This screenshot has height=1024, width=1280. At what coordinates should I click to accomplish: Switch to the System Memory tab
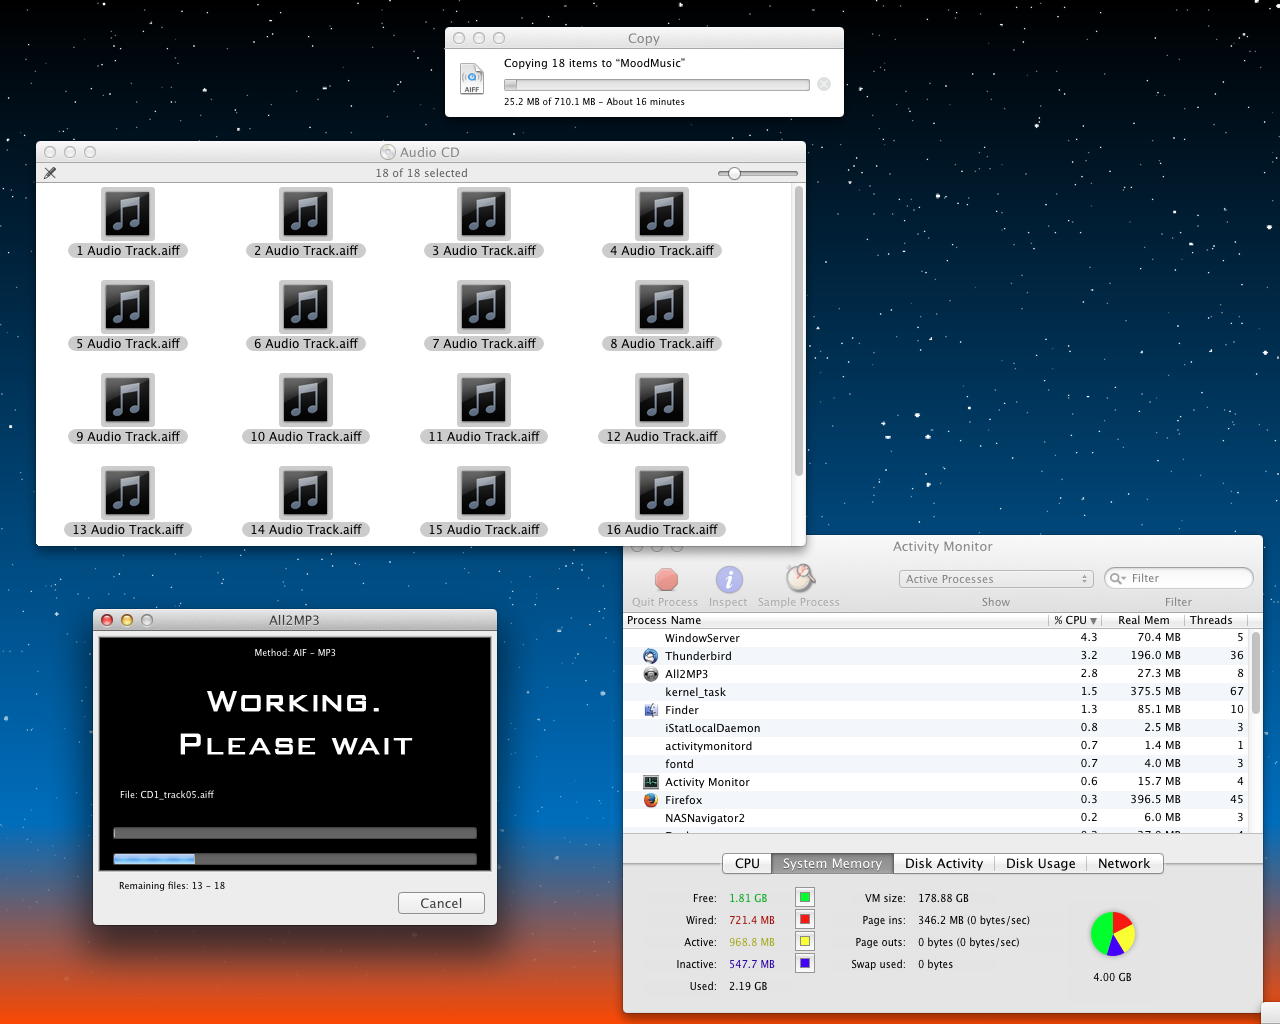coord(832,863)
